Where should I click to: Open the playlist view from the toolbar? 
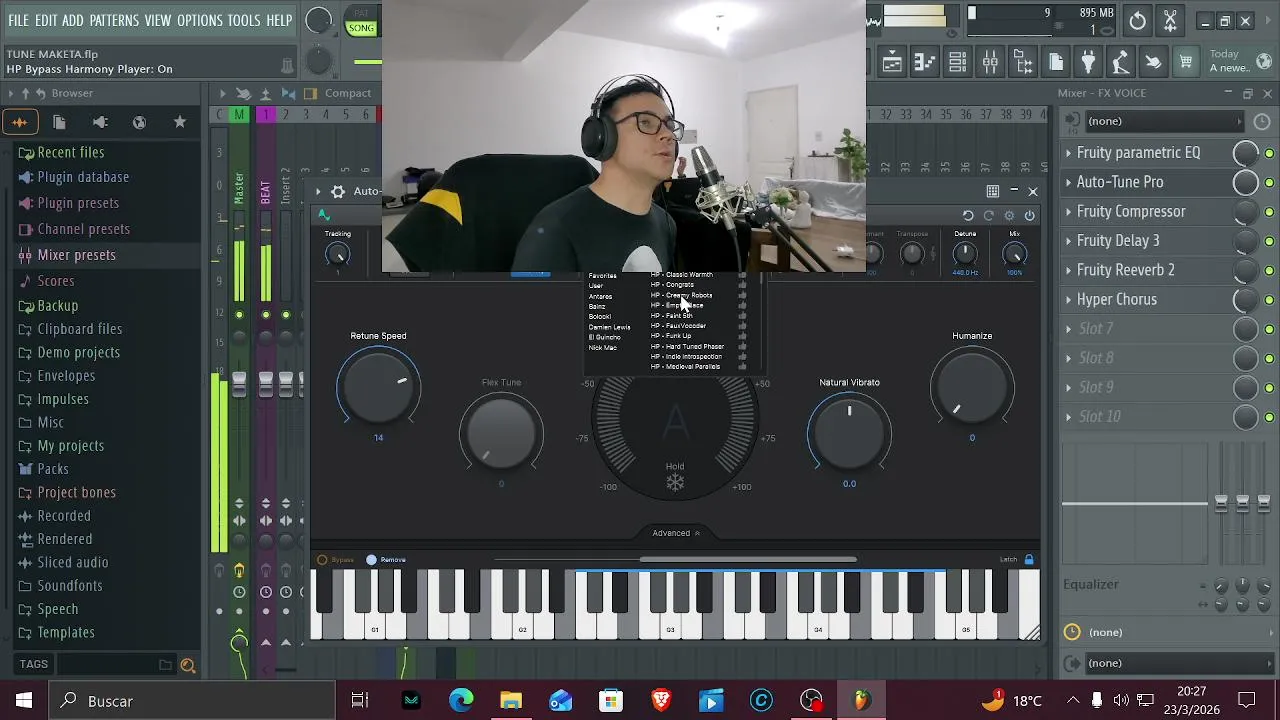click(x=892, y=63)
